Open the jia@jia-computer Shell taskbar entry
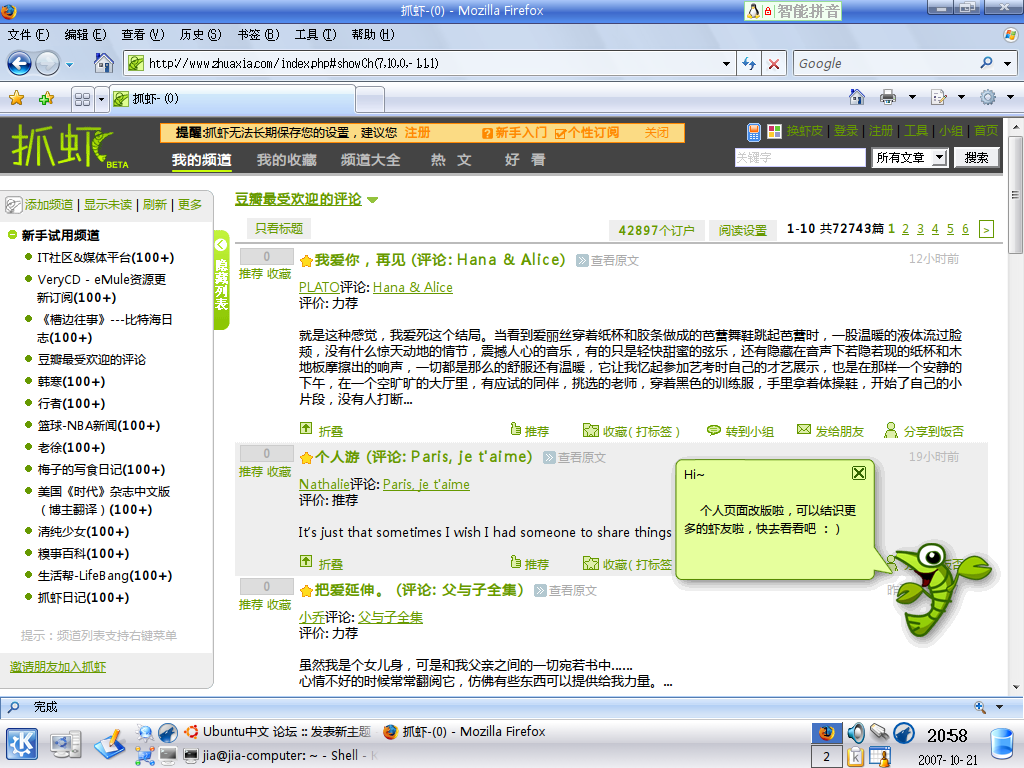Viewport: 1024px width, 768px height. (x=281, y=756)
